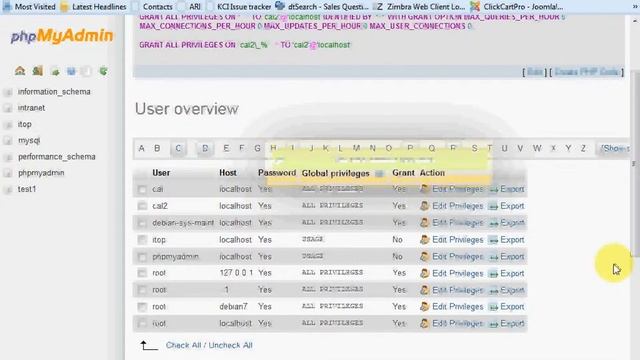Filter users by letter A
Screen dimensions: 640x360
click(142, 148)
